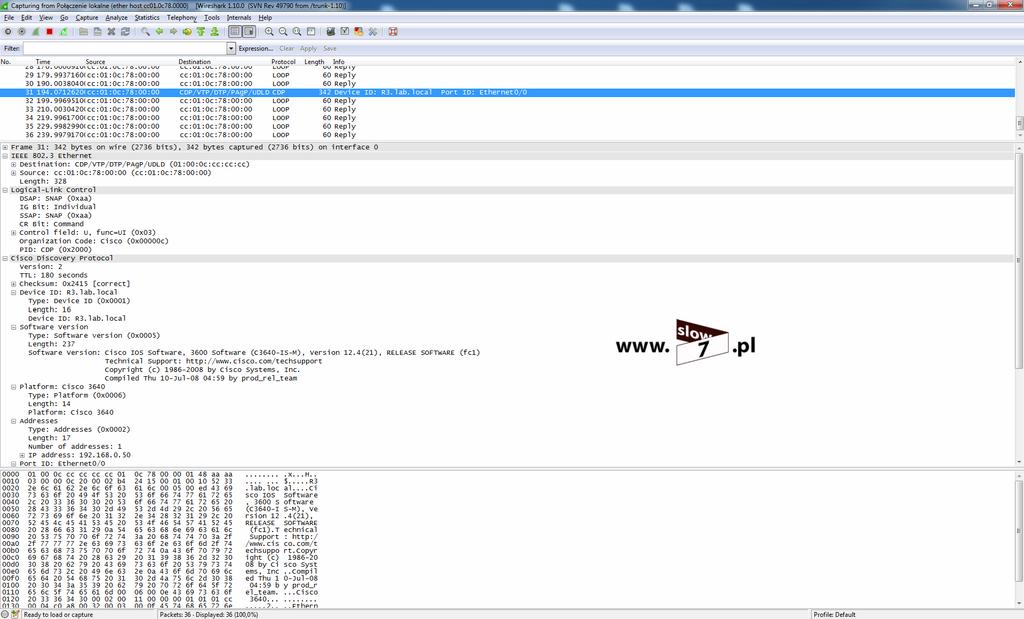Select the selected CDP packet 31 row
The width and height of the screenshot is (1024, 619).
point(507,92)
